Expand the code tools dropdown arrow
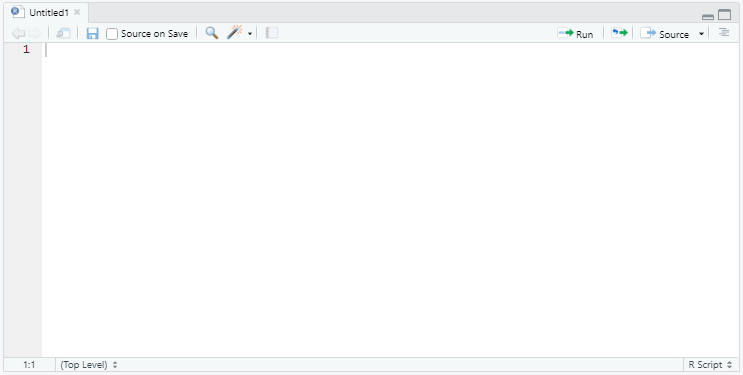Image resolution: width=743 pixels, height=375 pixels. [x=250, y=34]
